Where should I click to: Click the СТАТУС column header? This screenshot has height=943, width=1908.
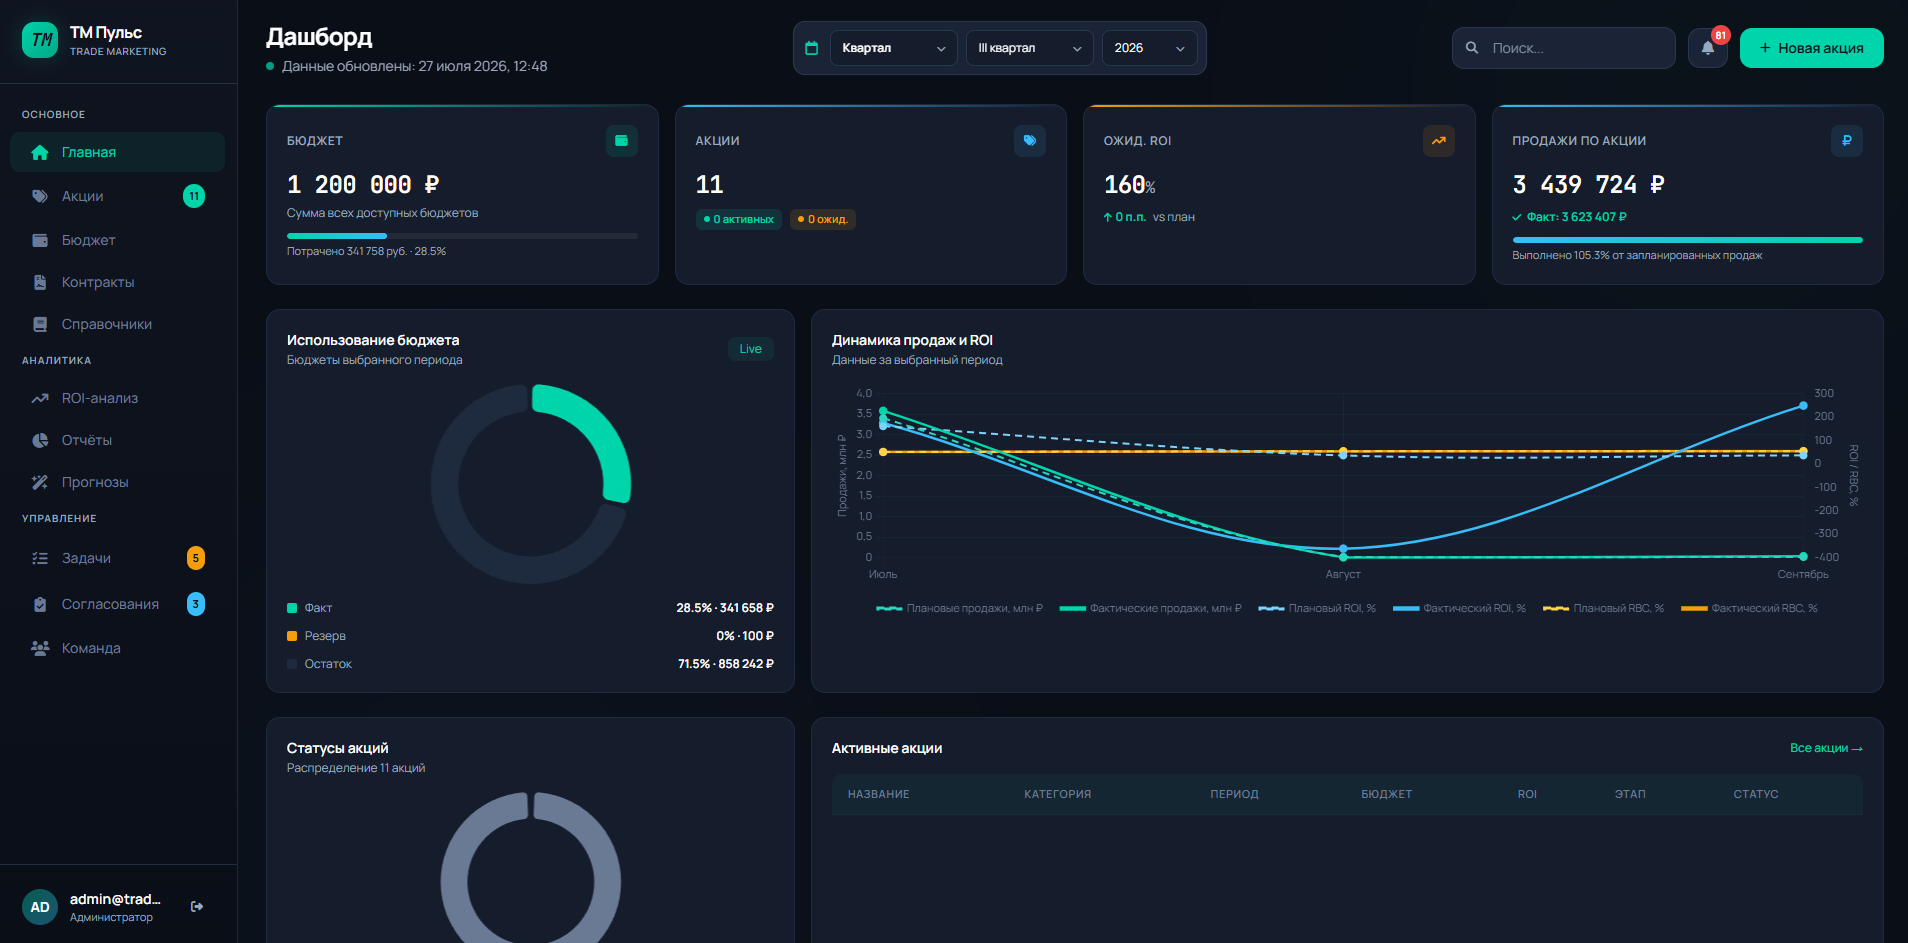(1756, 794)
